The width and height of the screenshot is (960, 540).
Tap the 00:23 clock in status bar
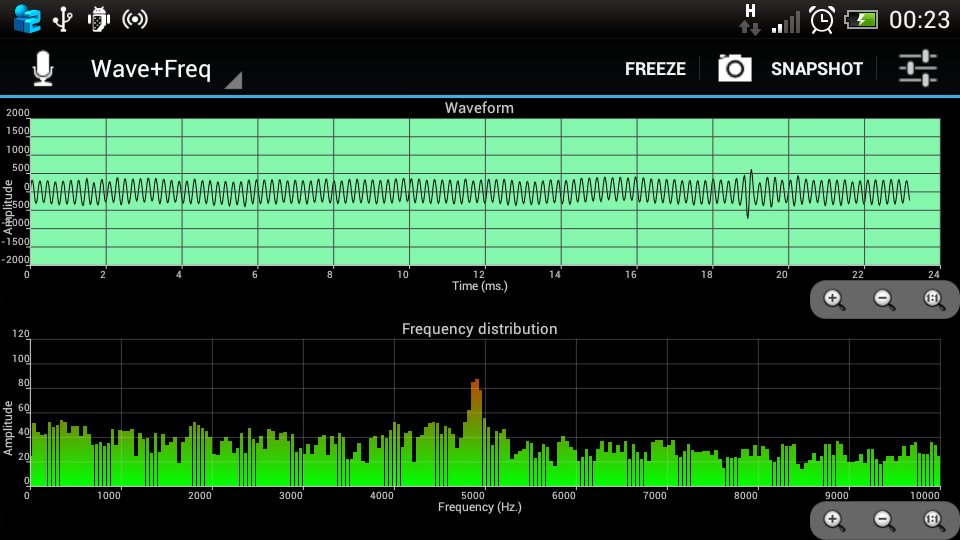tap(919, 20)
